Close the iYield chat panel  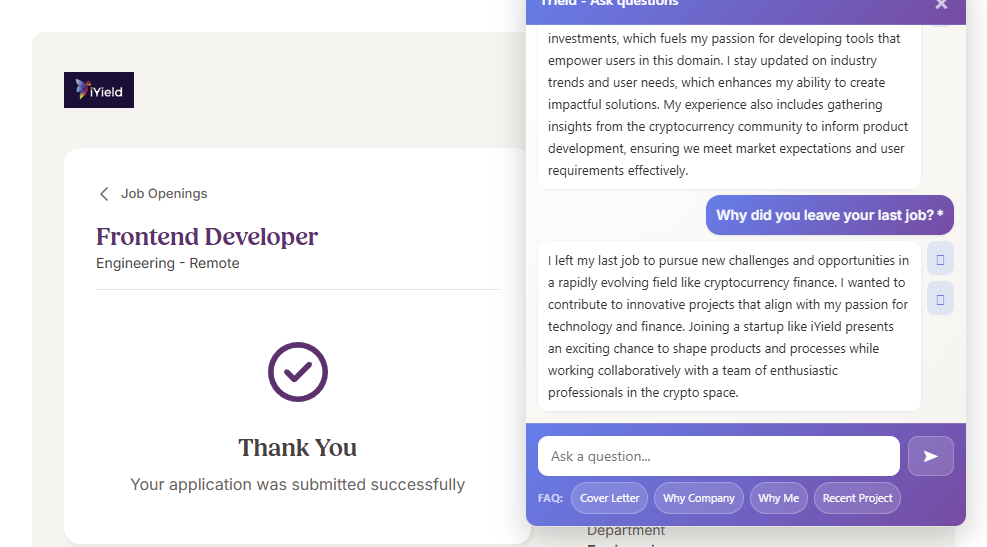pyautogui.click(x=941, y=5)
